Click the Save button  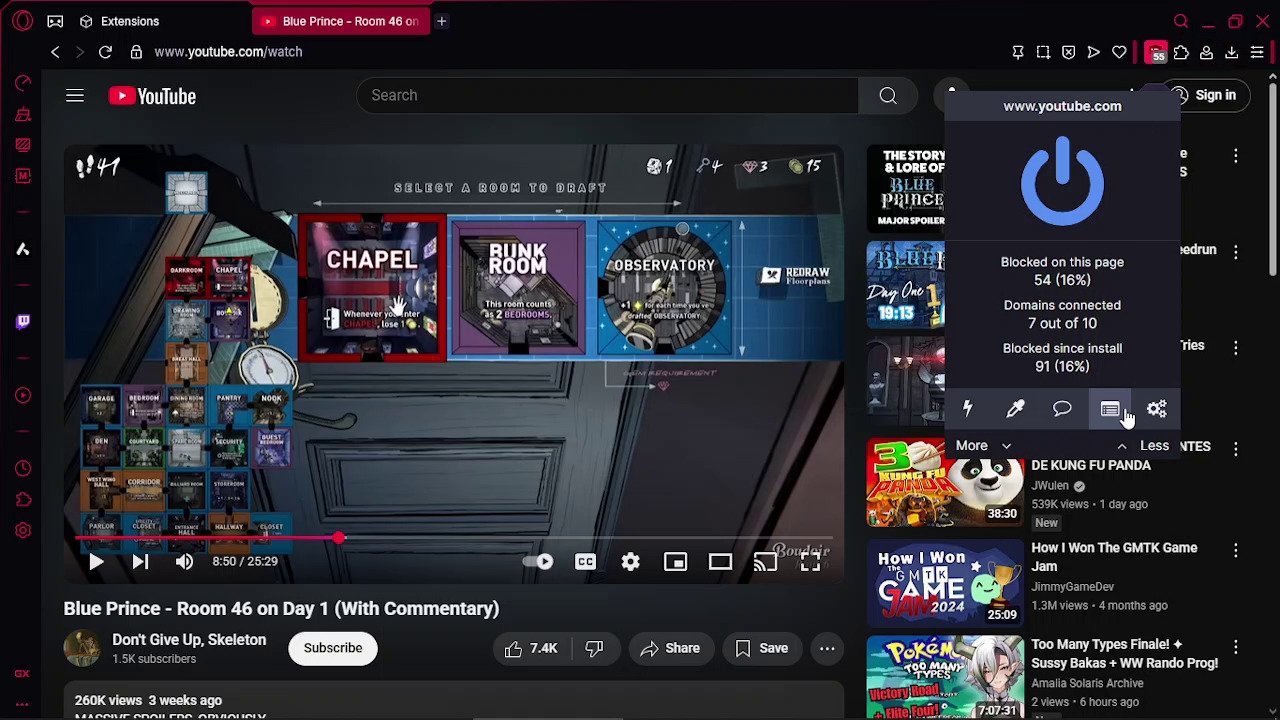point(762,648)
